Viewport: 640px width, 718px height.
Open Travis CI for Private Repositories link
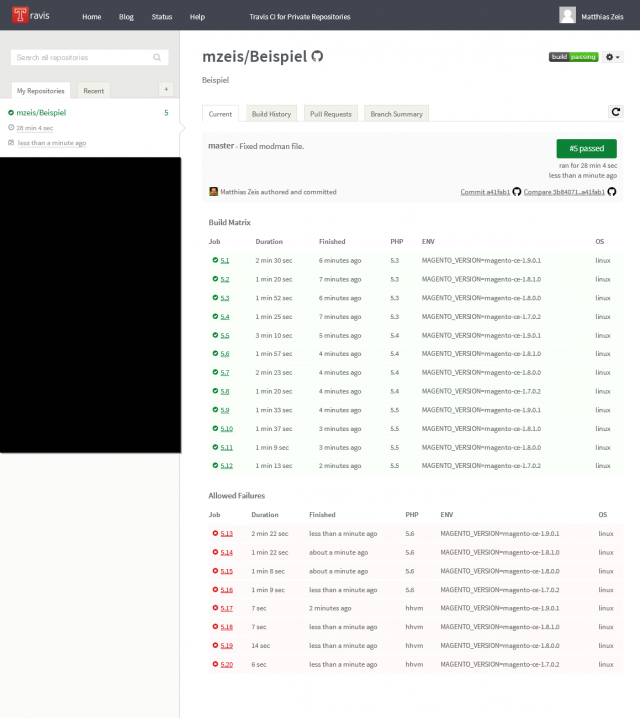tap(300, 17)
